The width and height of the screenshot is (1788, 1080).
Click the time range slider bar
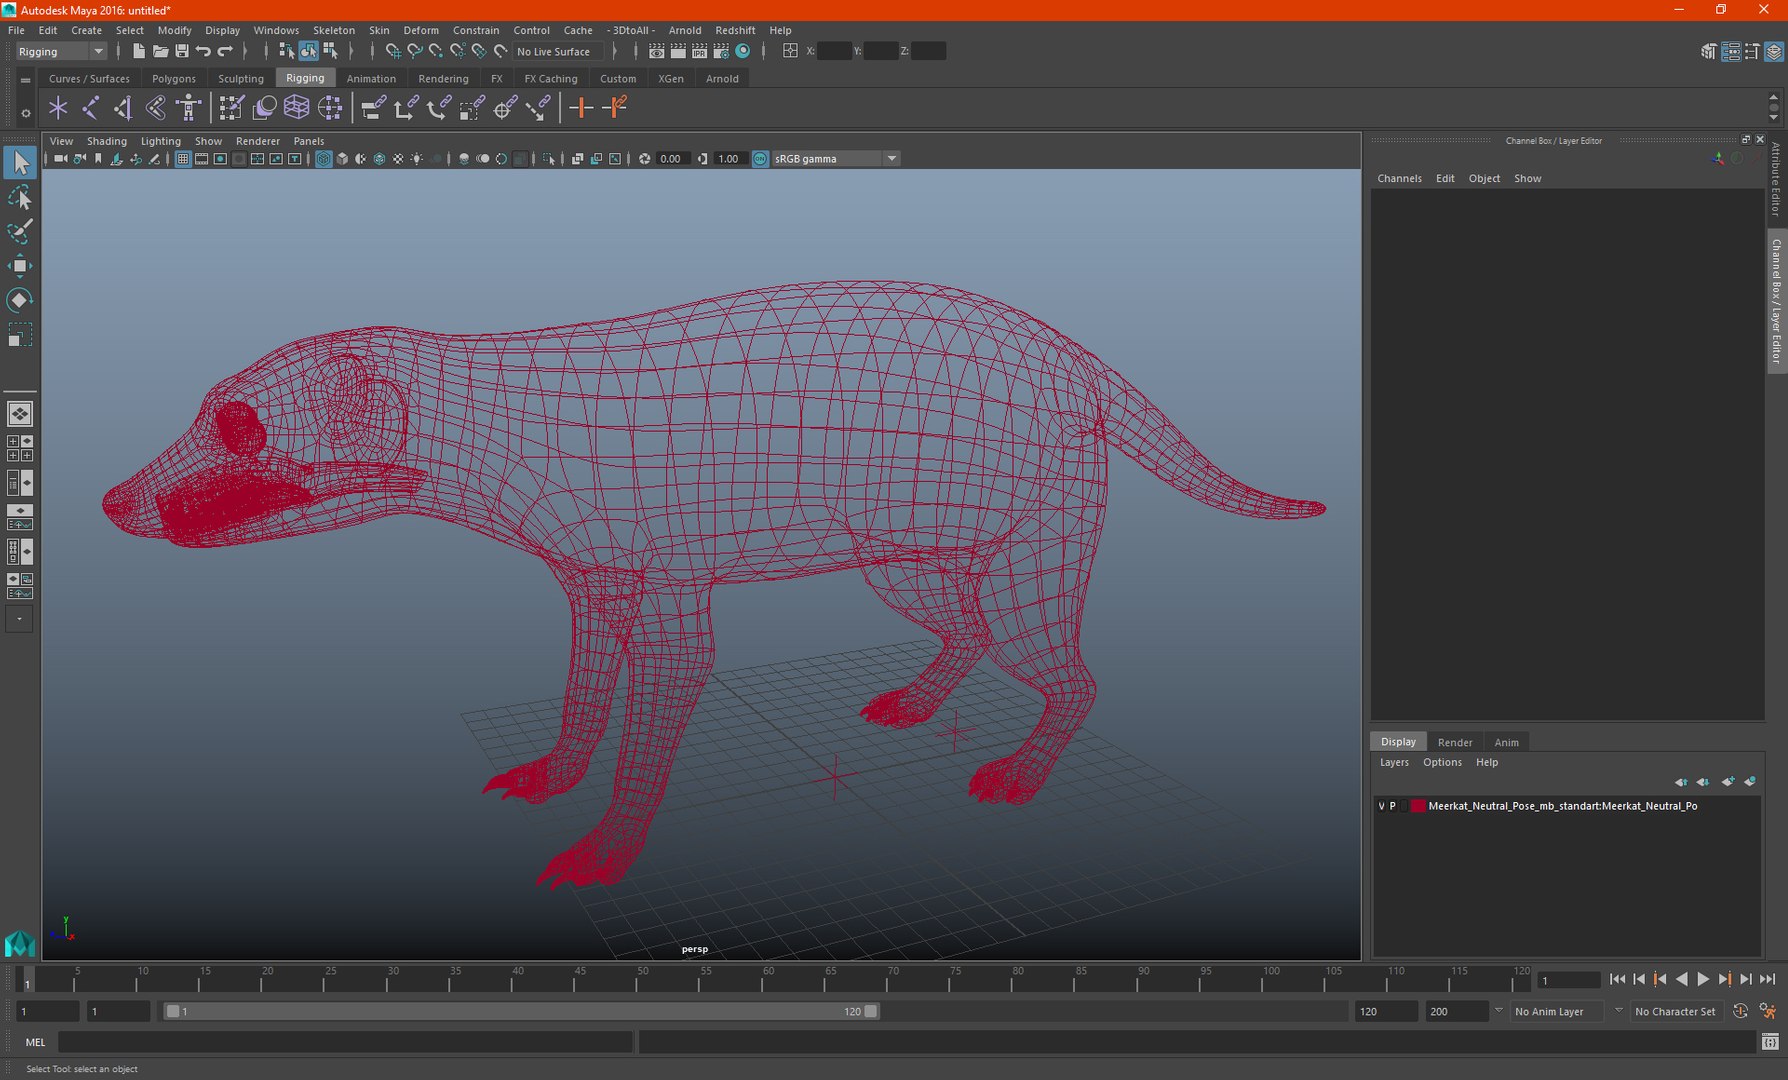521,1011
